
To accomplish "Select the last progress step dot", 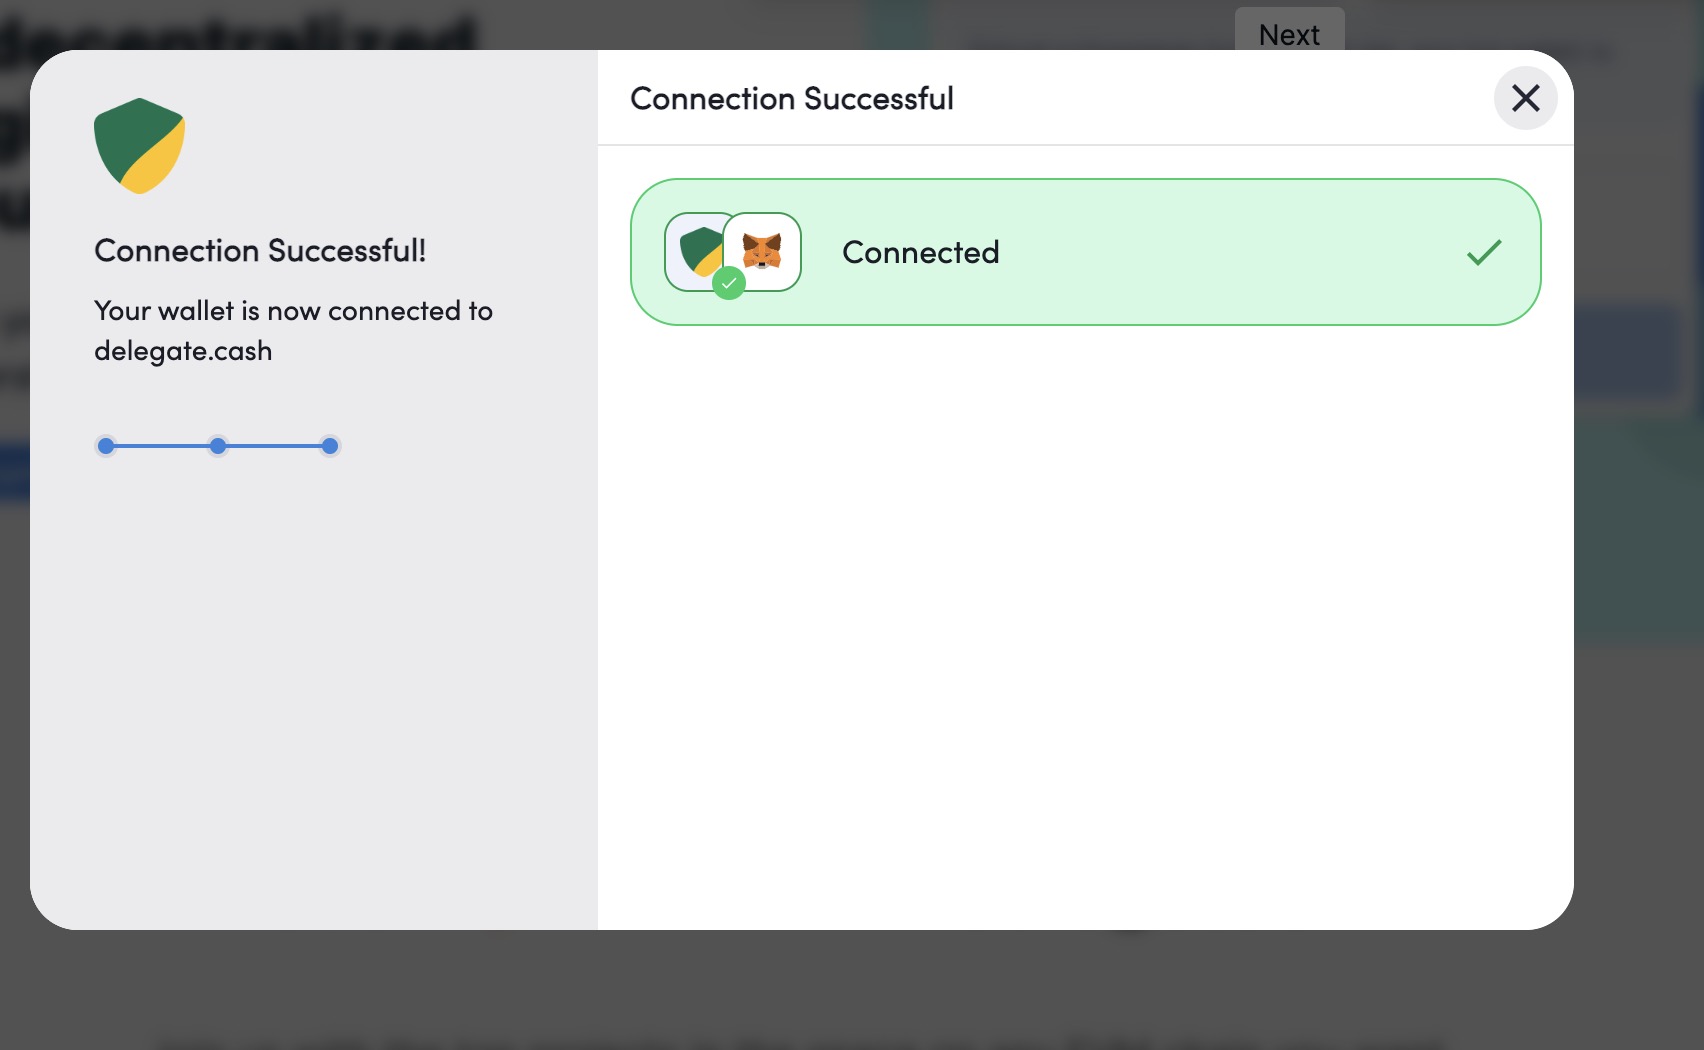I will click(x=330, y=446).
